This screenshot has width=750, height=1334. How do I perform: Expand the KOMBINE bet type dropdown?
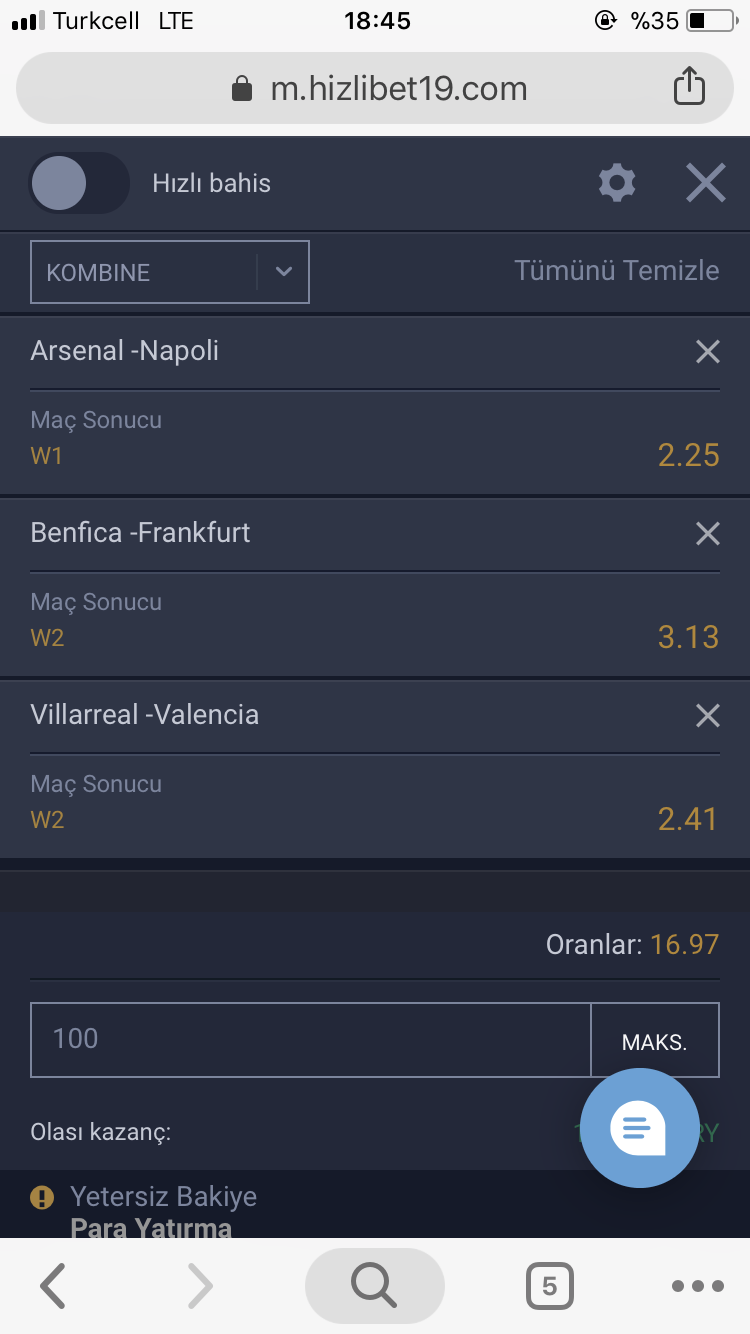coord(170,272)
